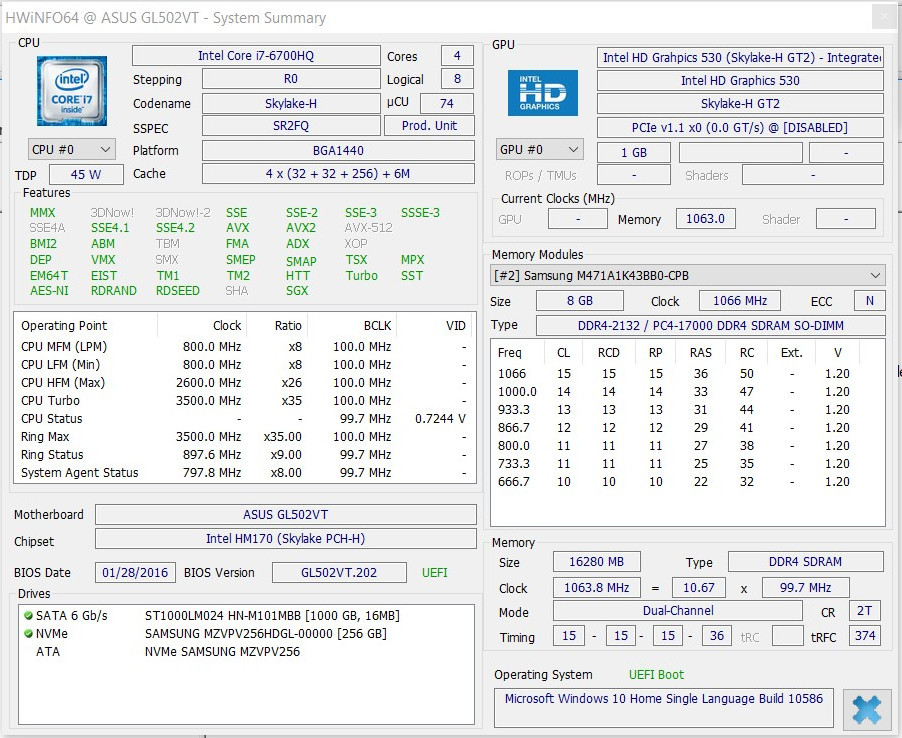This screenshot has height=738, width=902.
Task: Click the GPU memory clock 1063.0 field
Action: (x=705, y=219)
